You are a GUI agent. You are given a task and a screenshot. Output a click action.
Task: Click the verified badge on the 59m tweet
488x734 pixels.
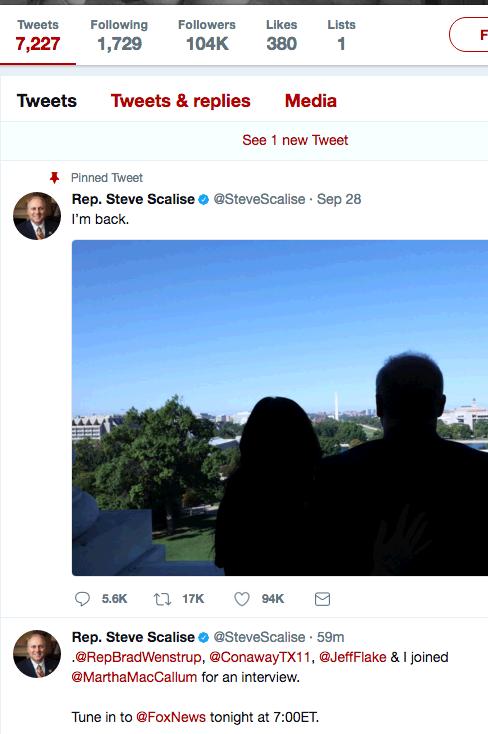pyautogui.click(x=203, y=637)
